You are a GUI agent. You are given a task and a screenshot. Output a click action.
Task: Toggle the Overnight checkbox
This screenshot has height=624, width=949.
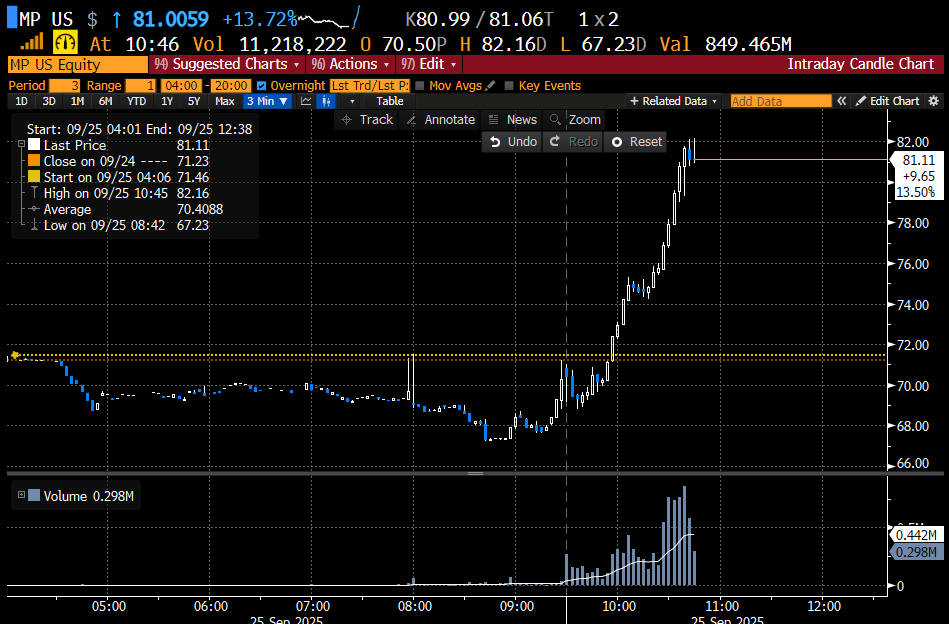pyautogui.click(x=261, y=85)
